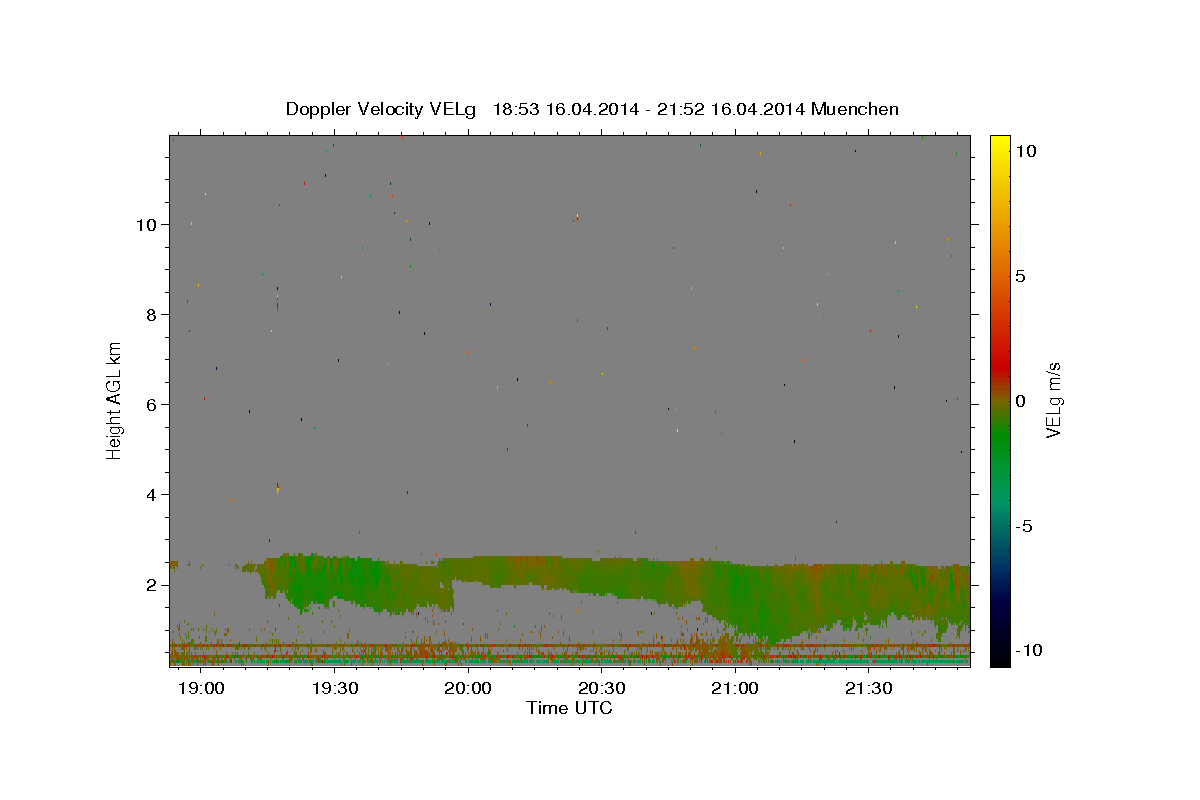Click the 21:00 time tick label
Viewport: 1200px width, 800px height.
[736, 689]
